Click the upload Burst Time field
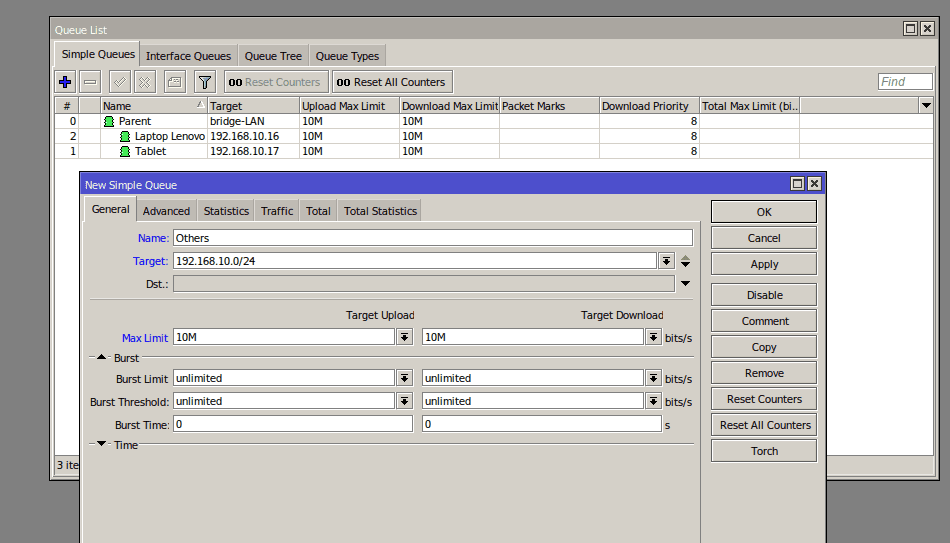 pos(293,424)
